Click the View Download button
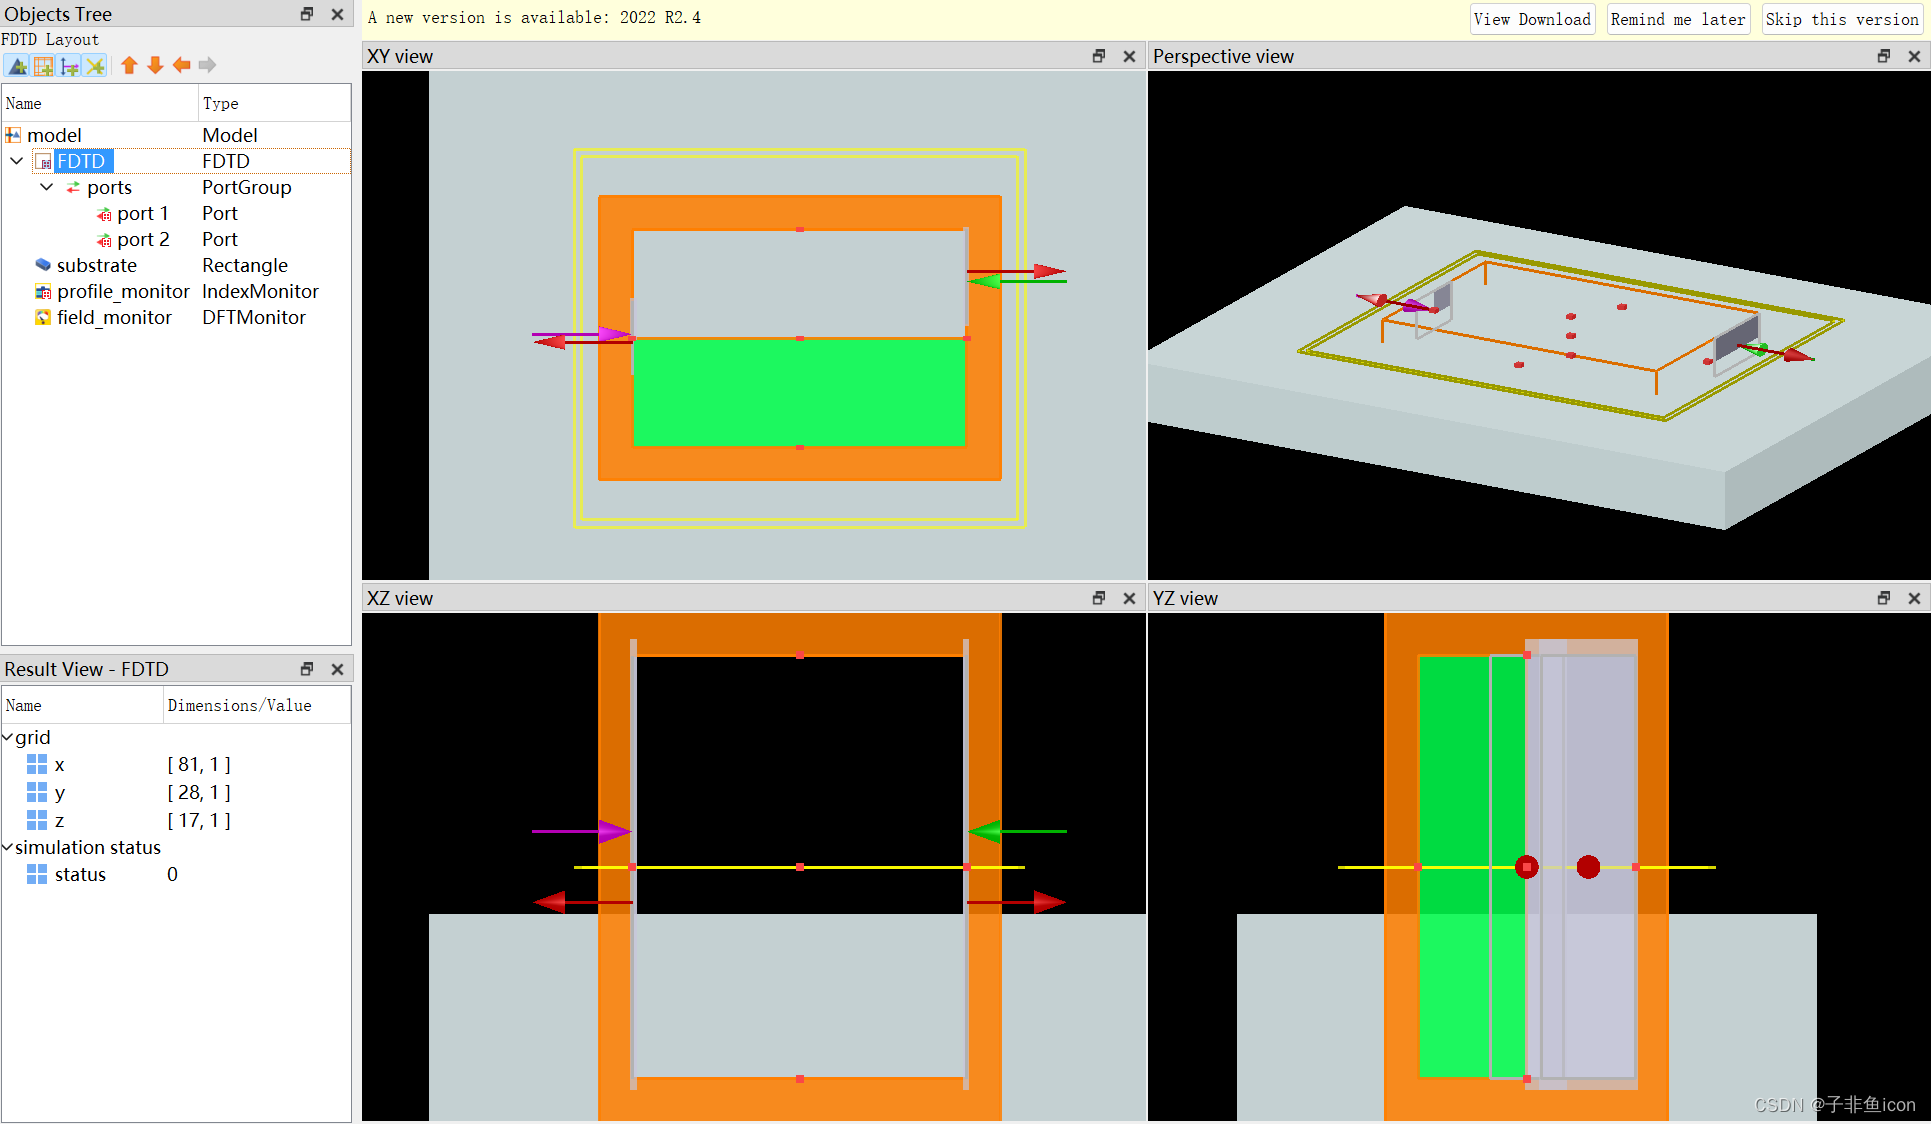 tap(1531, 20)
